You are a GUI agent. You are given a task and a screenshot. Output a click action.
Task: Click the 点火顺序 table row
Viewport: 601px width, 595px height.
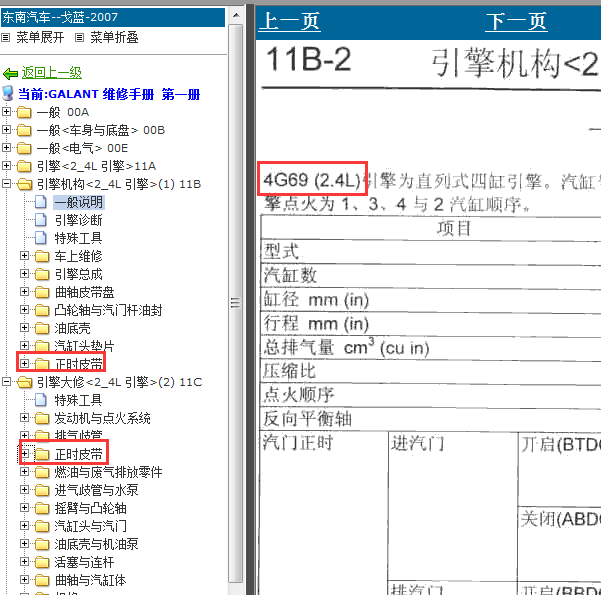click(x=431, y=395)
